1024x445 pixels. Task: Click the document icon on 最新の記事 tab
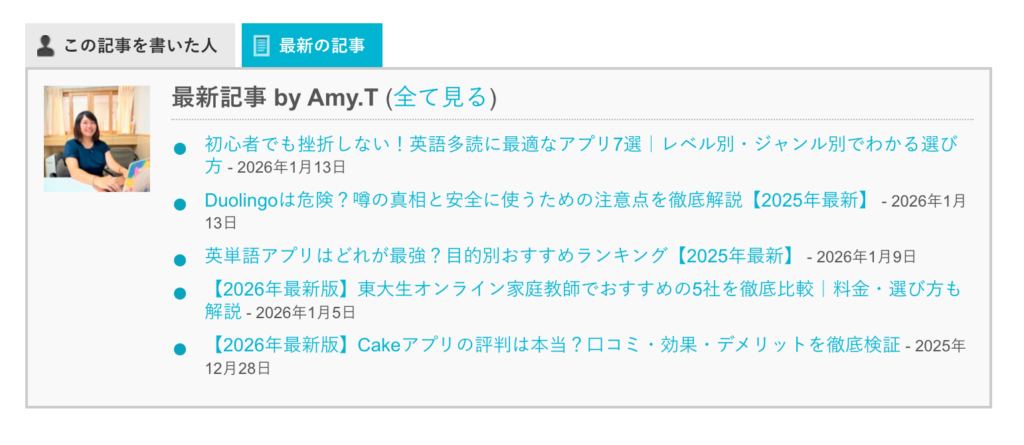pyautogui.click(x=262, y=45)
